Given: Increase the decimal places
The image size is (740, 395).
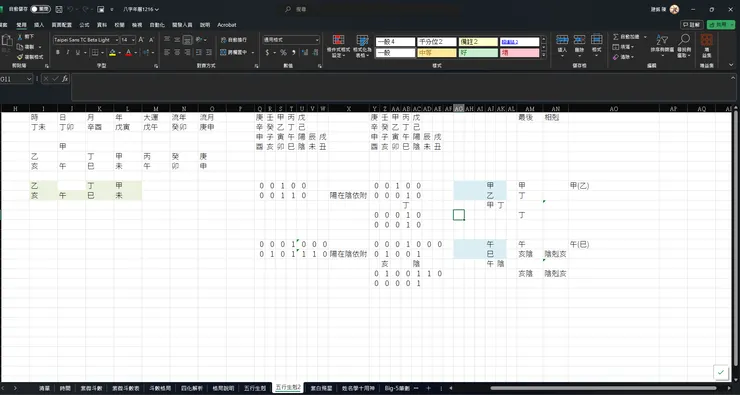Looking at the screenshot, I should [x=304, y=52].
